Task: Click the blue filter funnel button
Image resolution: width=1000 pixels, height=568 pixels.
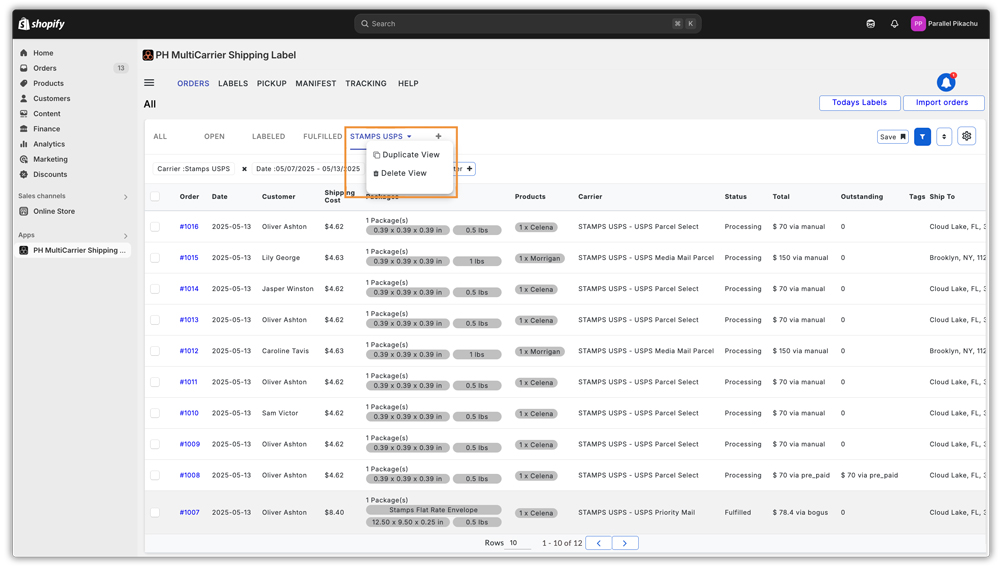Action: point(922,136)
